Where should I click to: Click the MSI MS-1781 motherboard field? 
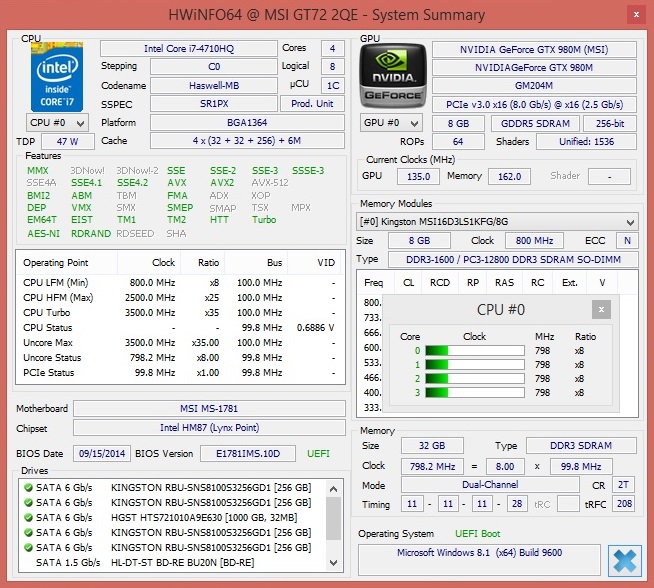pyautogui.click(x=209, y=408)
